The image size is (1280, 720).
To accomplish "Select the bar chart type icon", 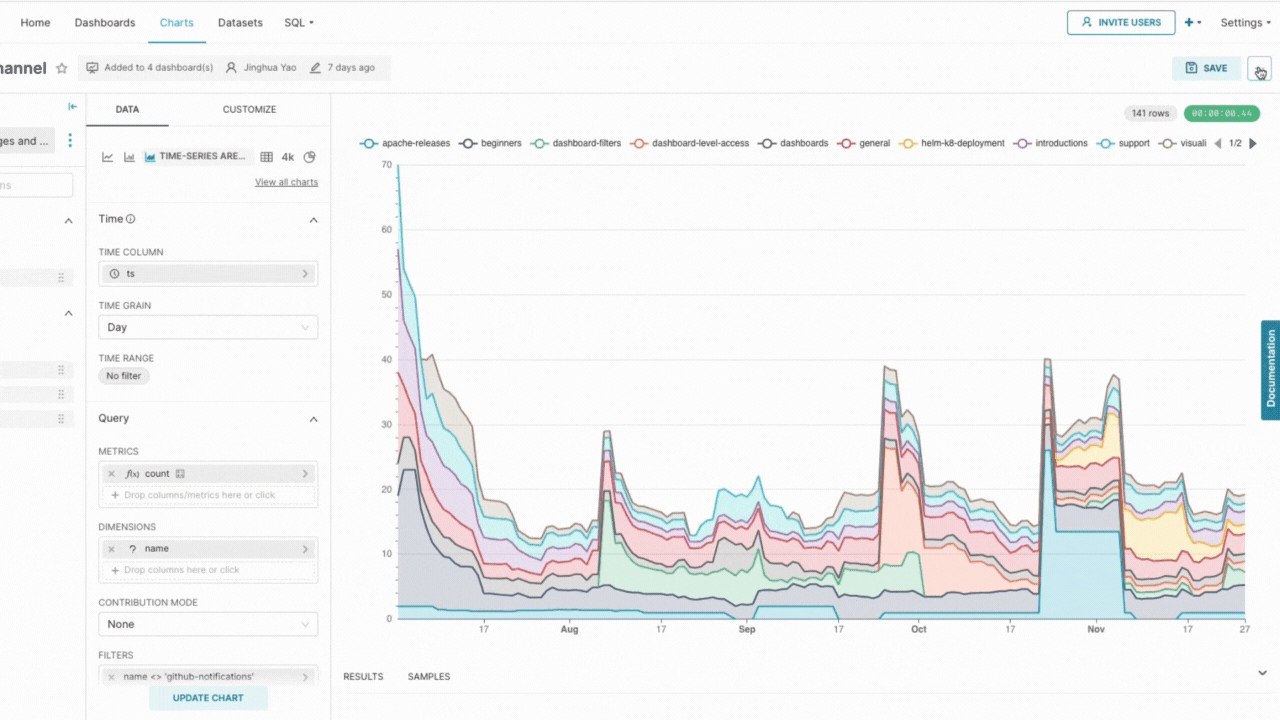I will pyautogui.click(x=129, y=157).
